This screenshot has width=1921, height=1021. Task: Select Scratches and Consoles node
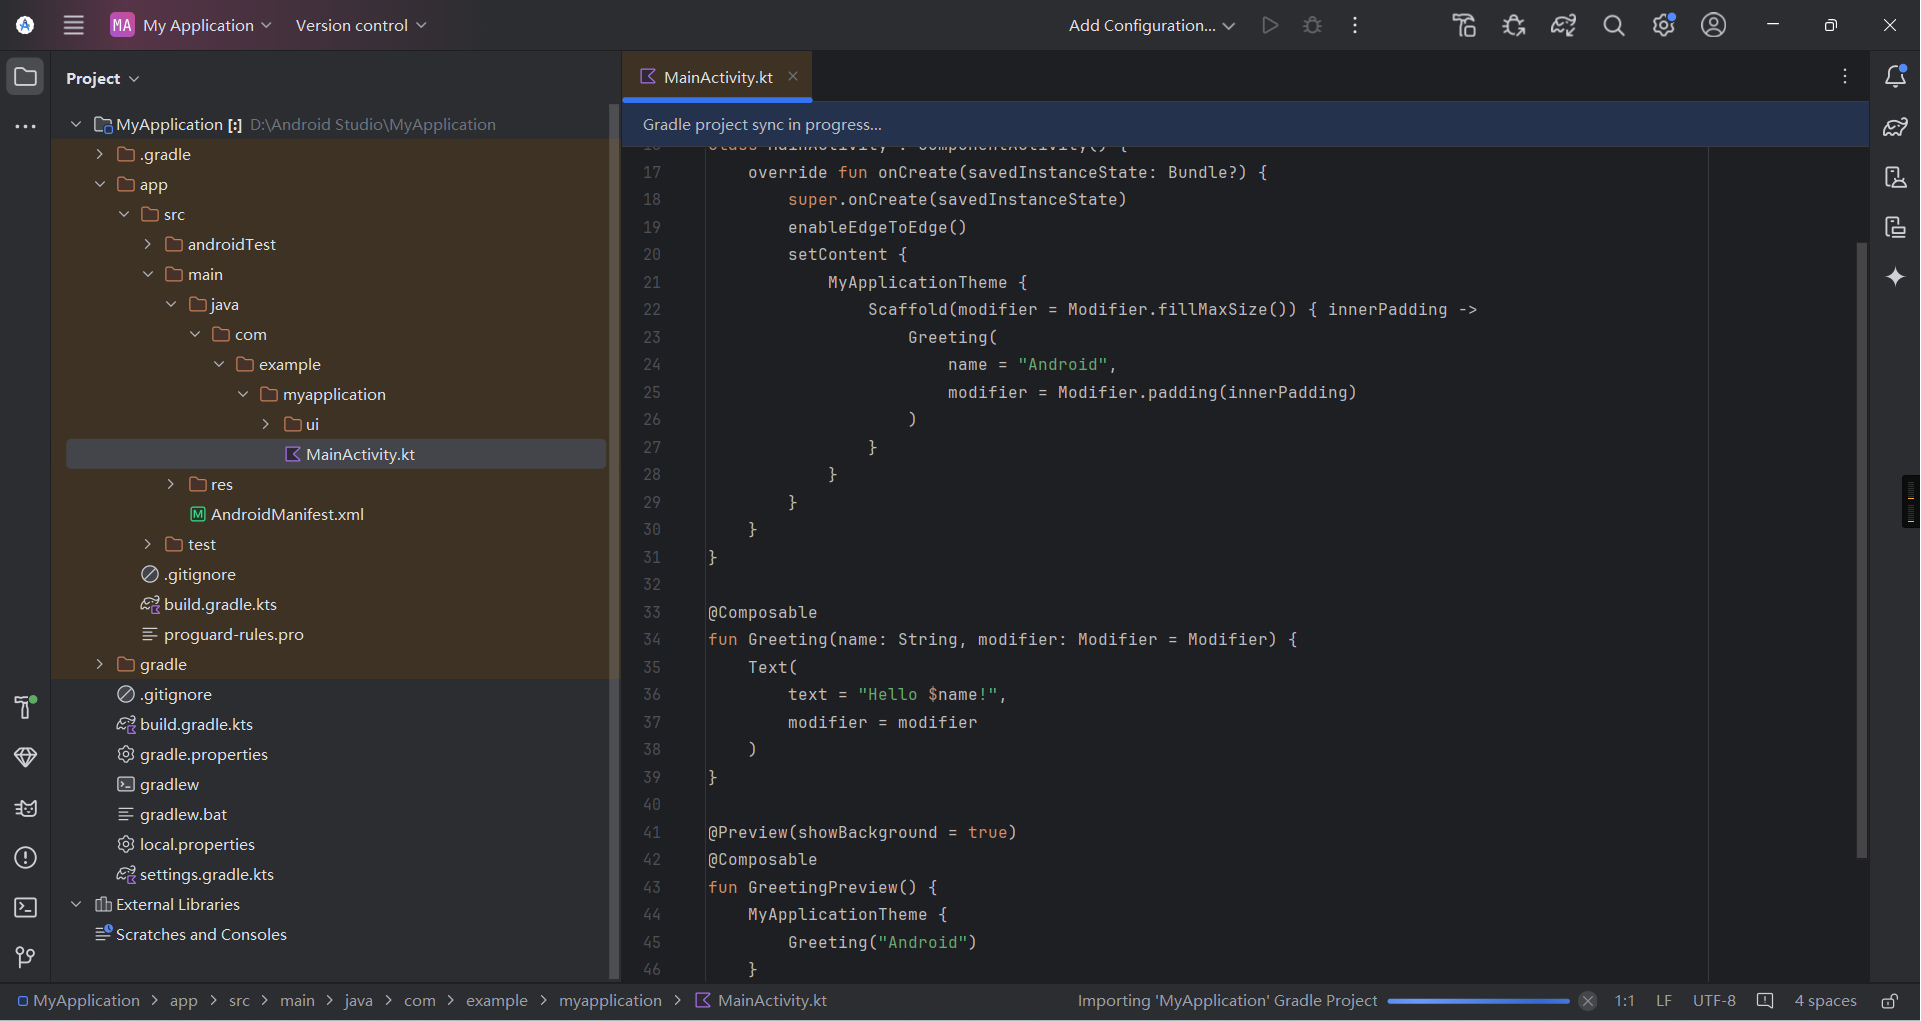click(190, 934)
